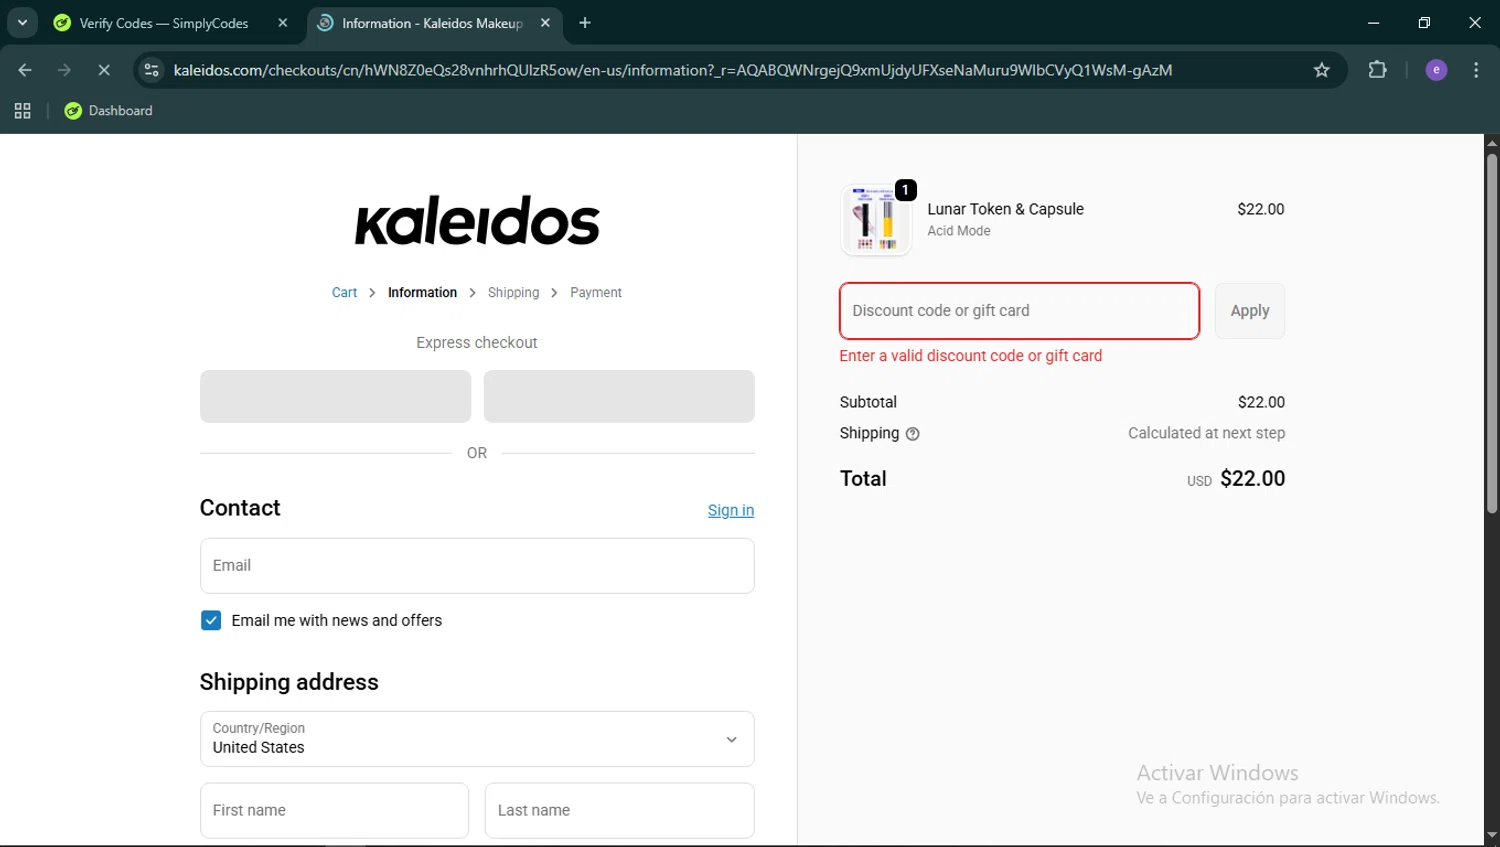Focus the Last name field
Screen dimensions: 1500x847
[619, 811]
